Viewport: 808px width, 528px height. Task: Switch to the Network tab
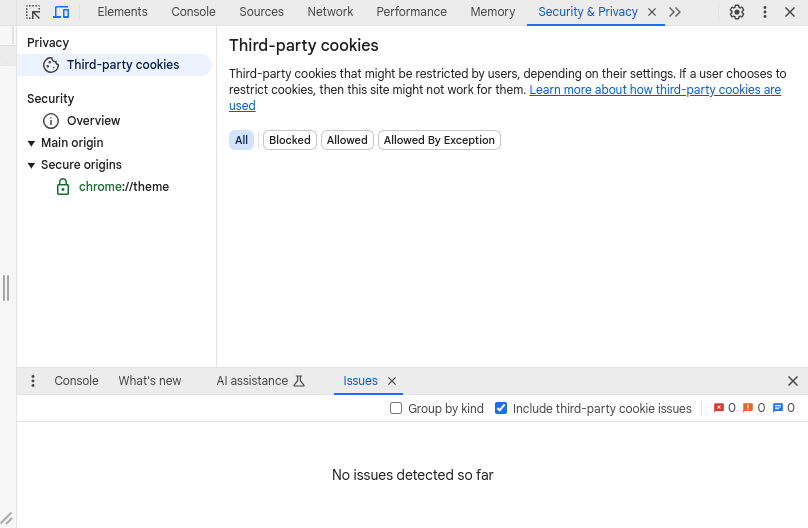(x=330, y=12)
